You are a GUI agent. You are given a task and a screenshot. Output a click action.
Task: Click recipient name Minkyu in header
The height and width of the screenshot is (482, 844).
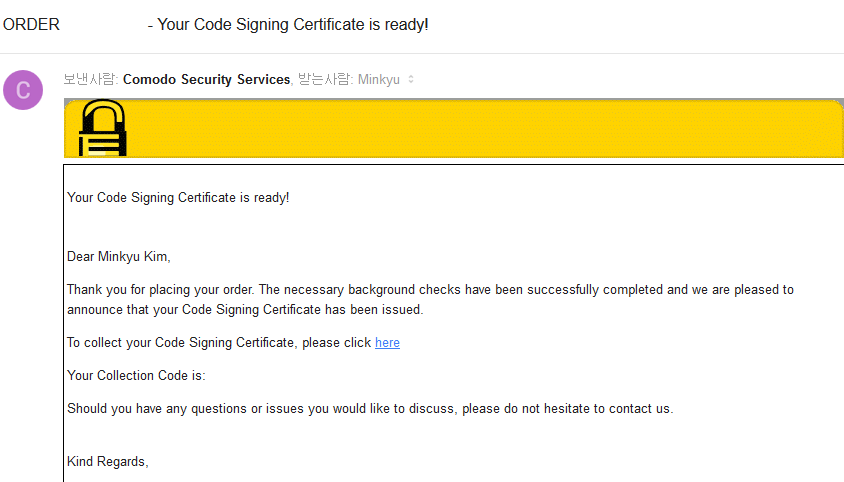tap(379, 79)
